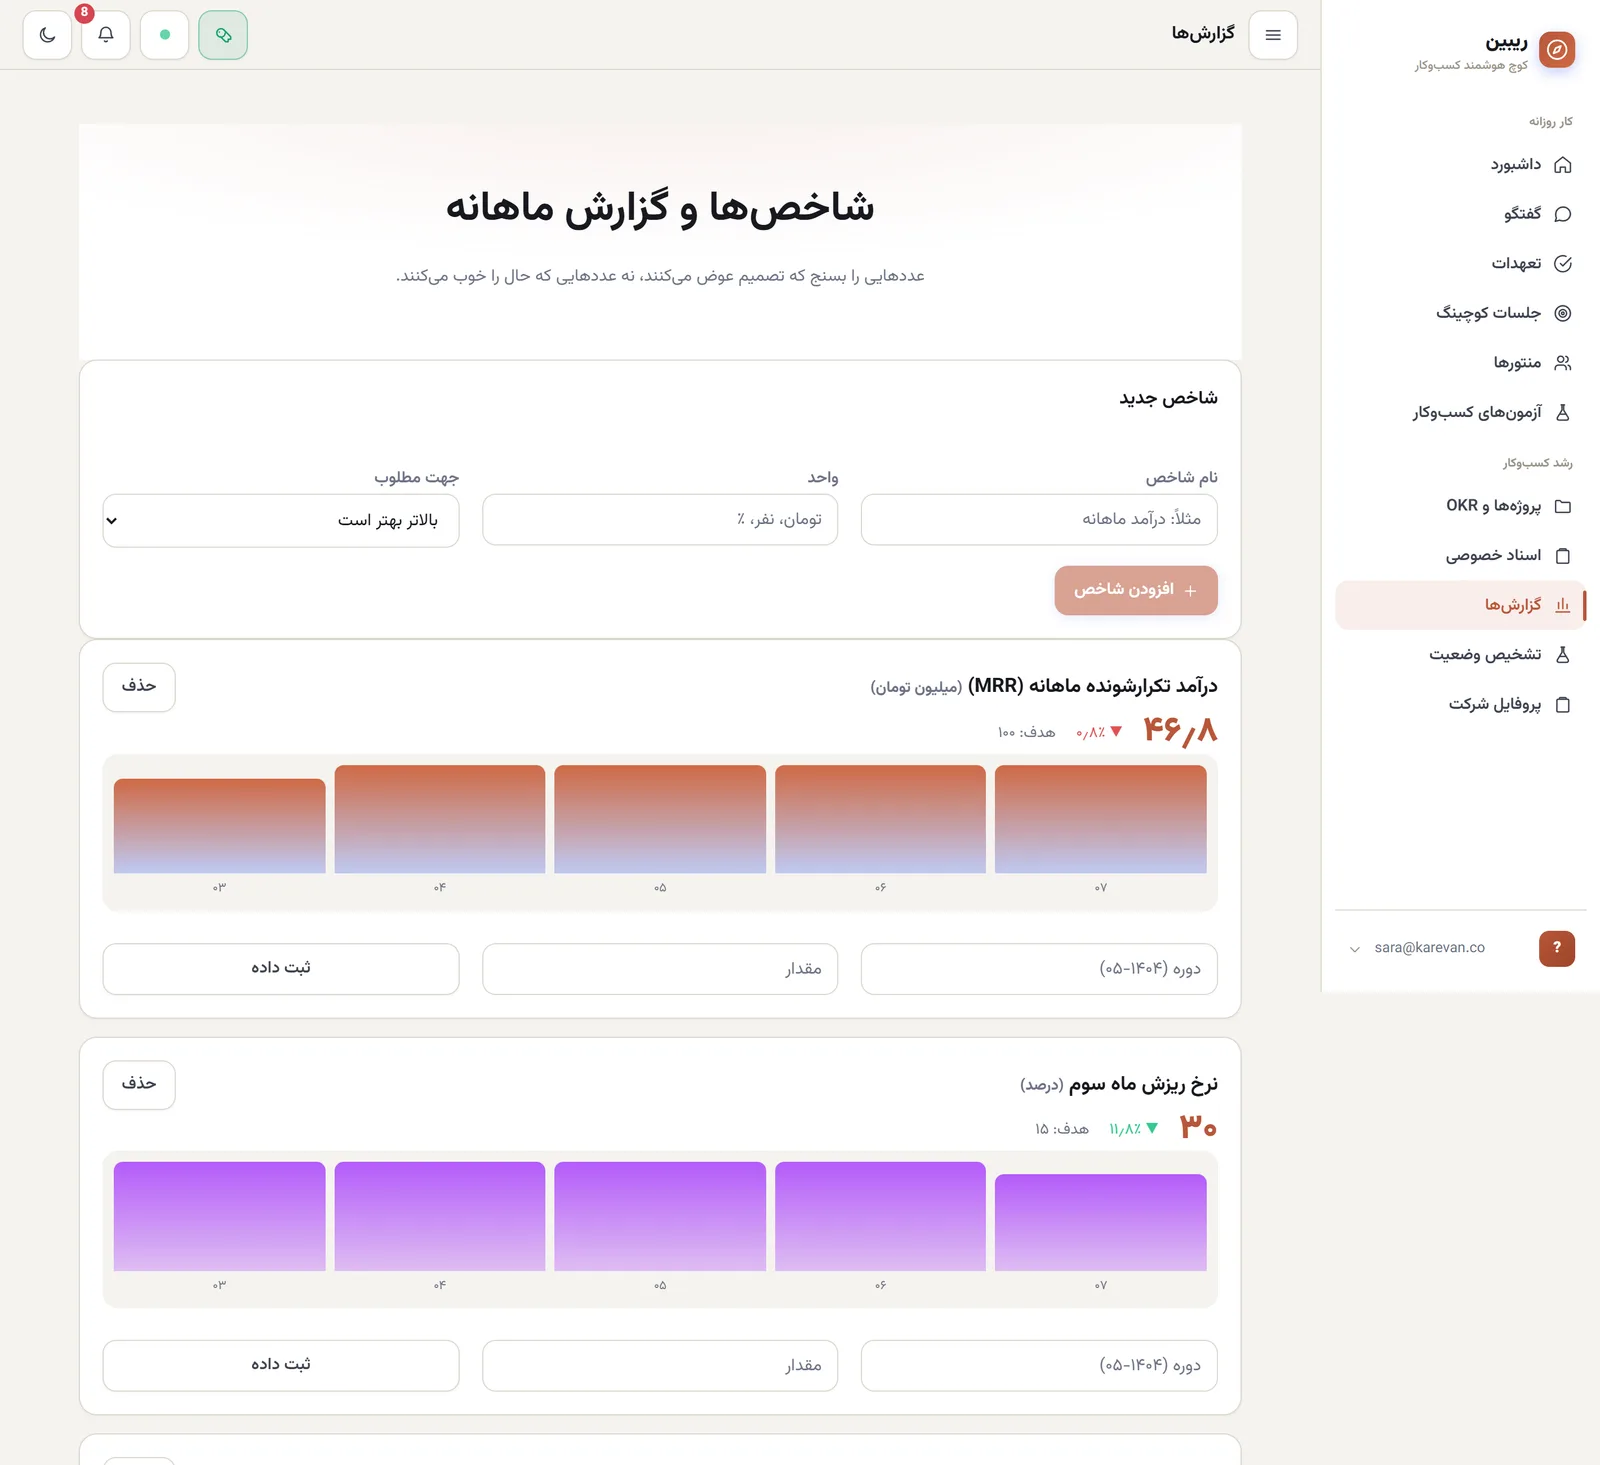The width and height of the screenshot is (1600, 1465).
Task: Click the تشخیص وضعیت flask icon
Action: (x=1563, y=655)
